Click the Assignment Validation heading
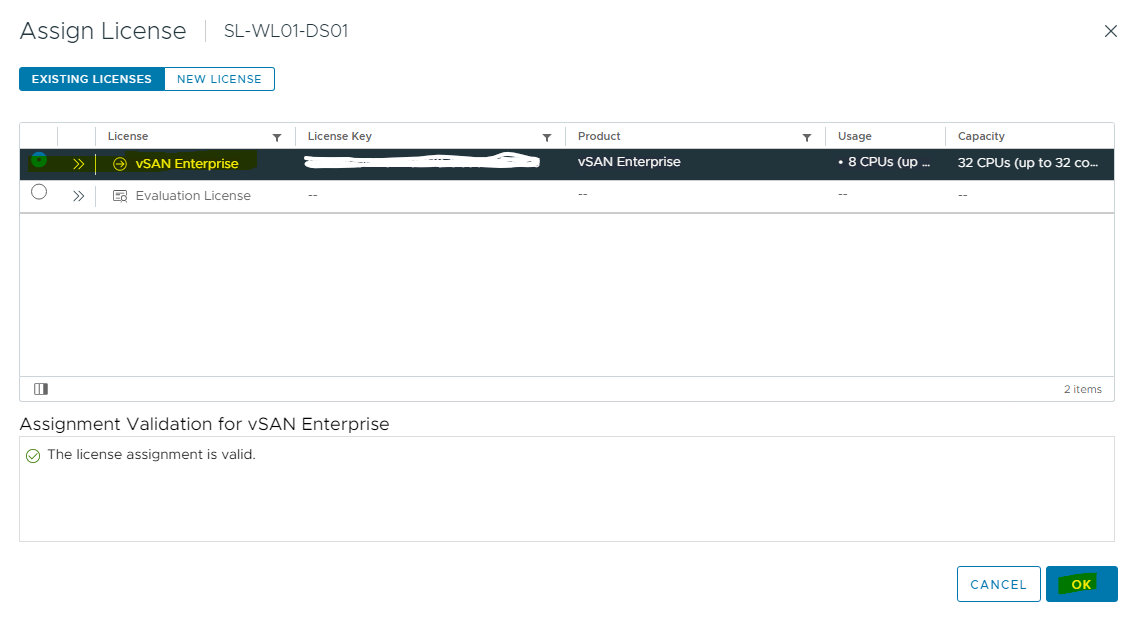The image size is (1136, 623). (x=204, y=424)
